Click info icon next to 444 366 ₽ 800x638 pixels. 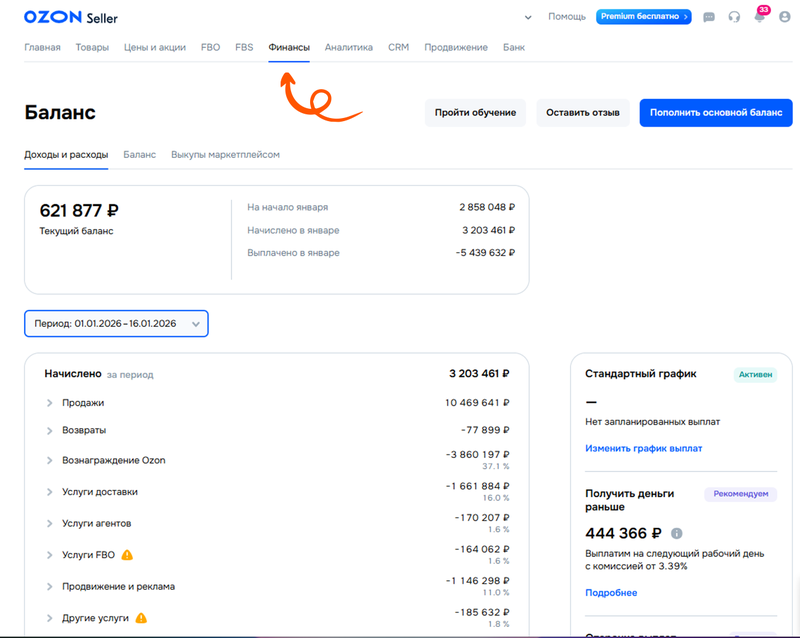tap(677, 533)
